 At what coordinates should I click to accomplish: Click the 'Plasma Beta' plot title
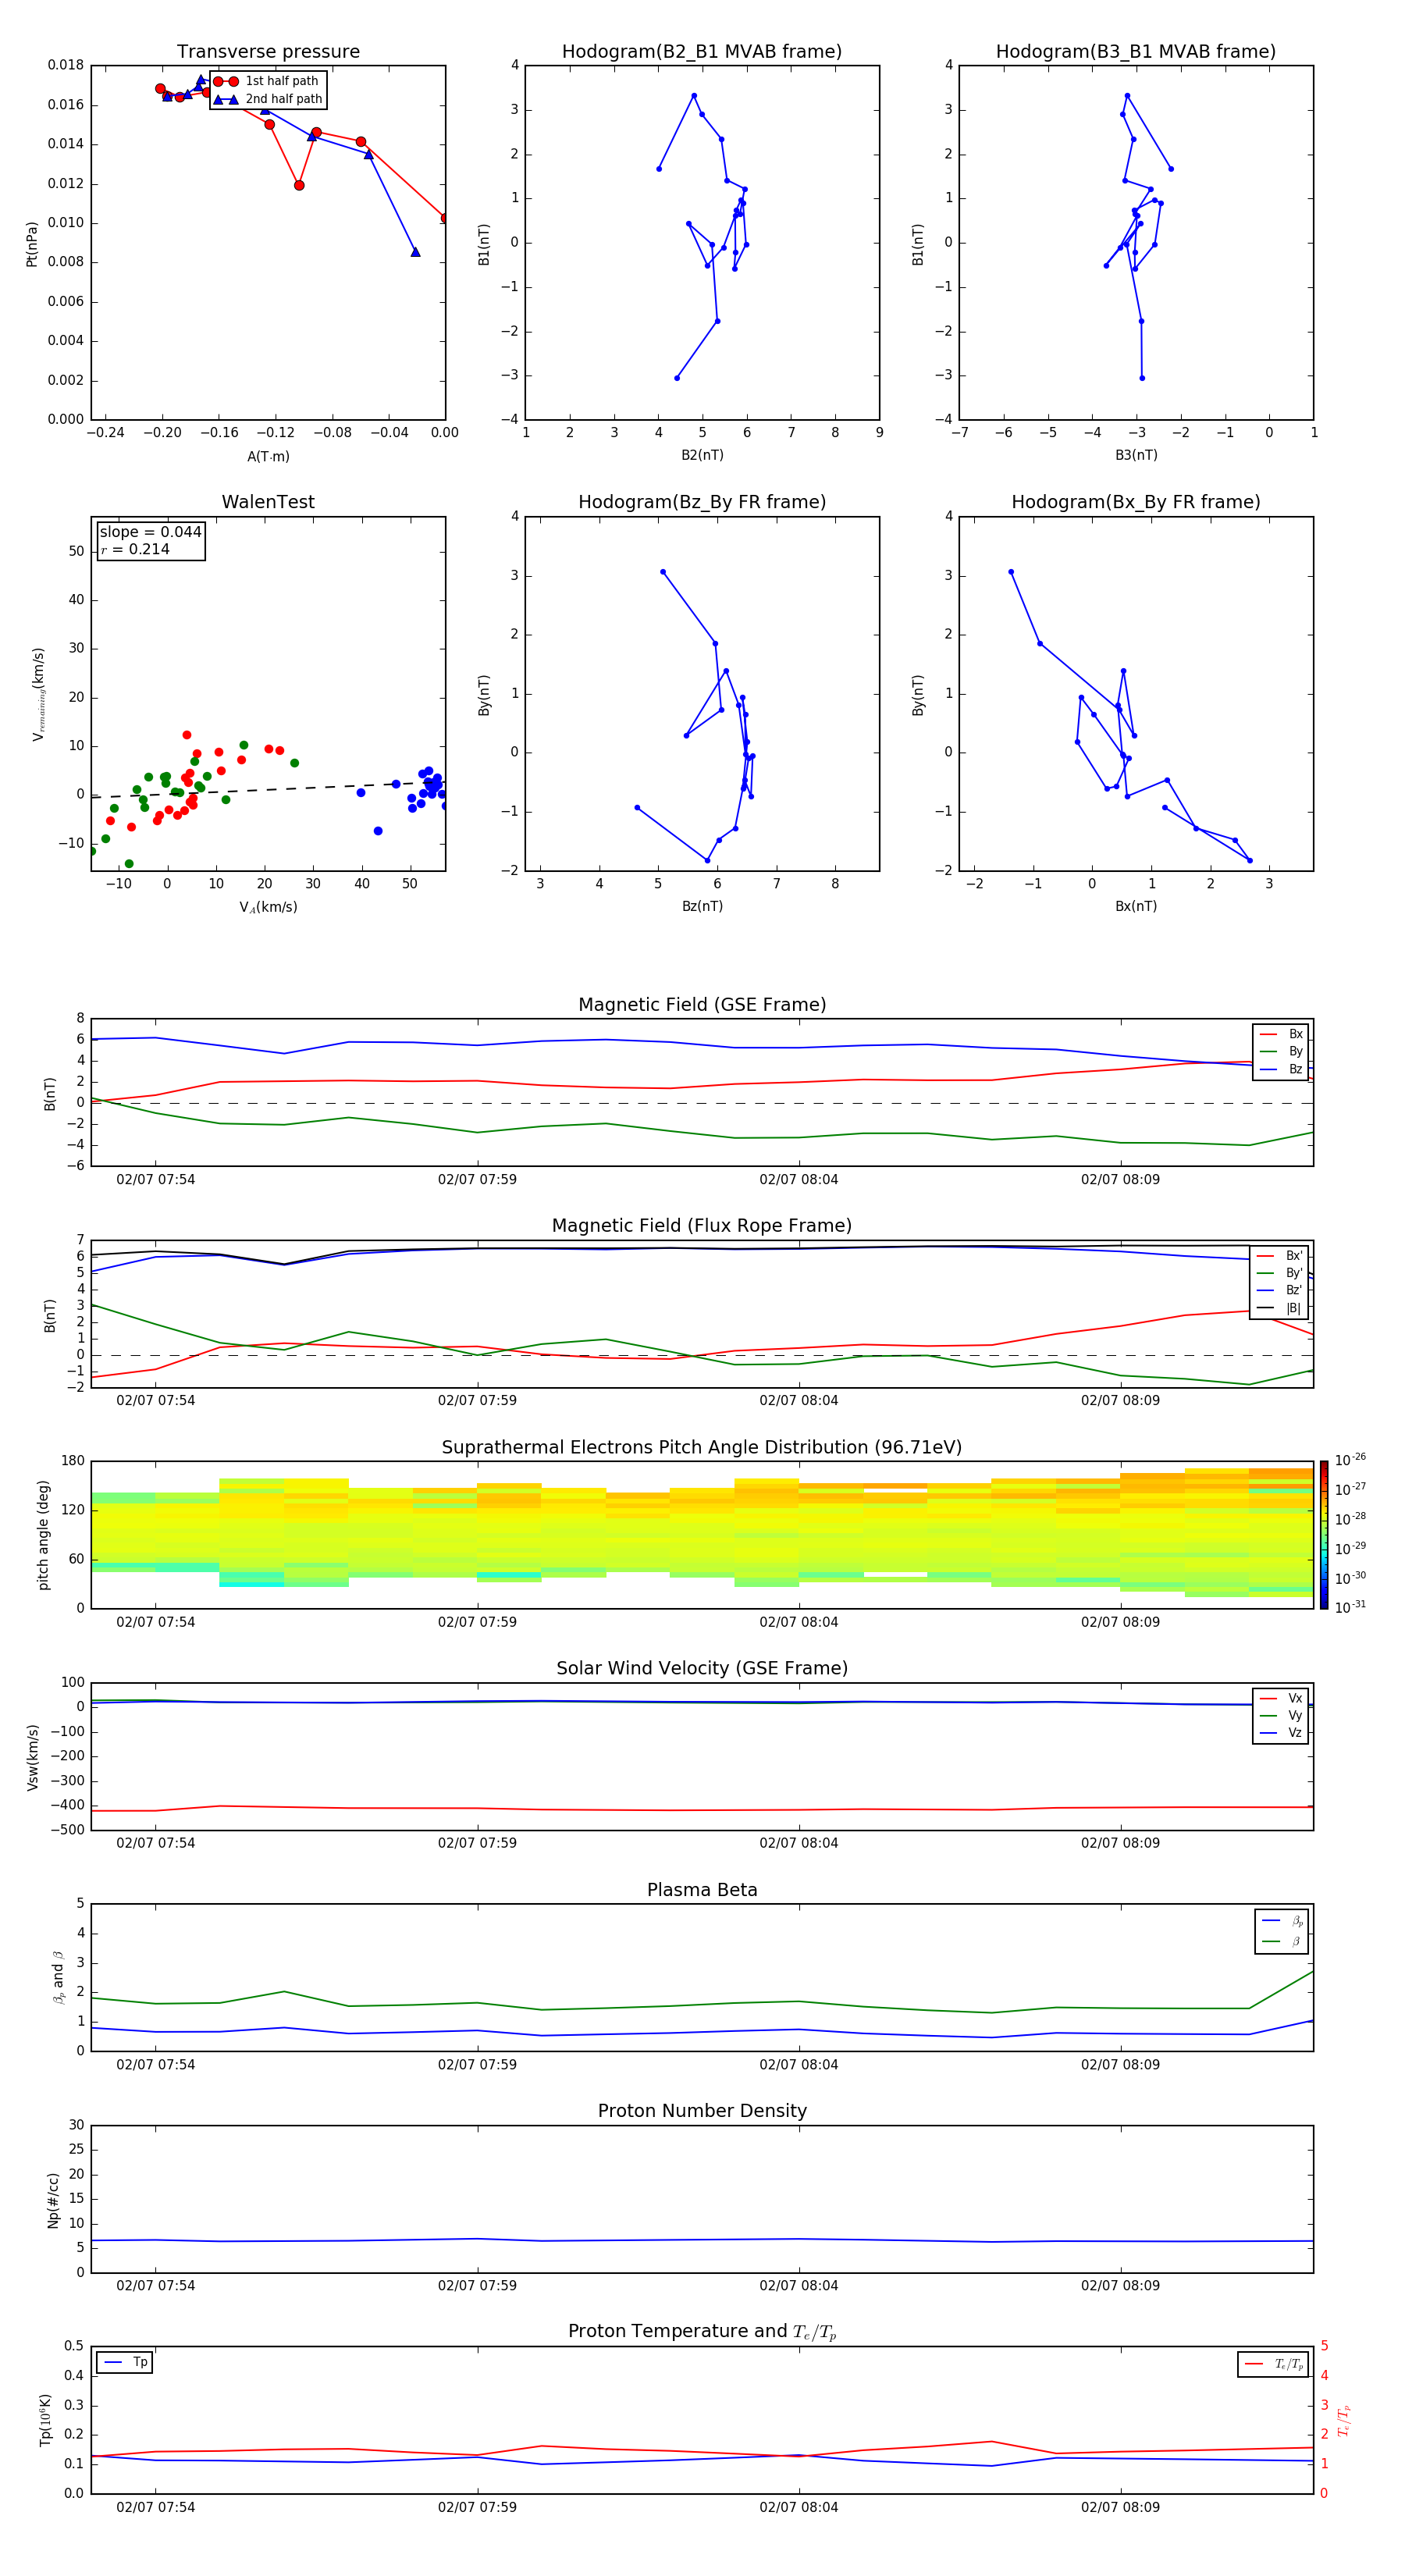point(702,1891)
